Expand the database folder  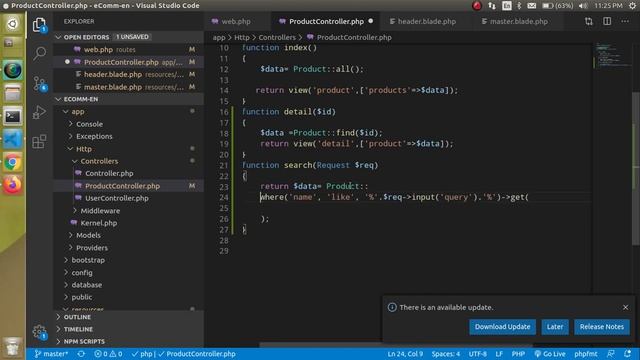[129, 285]
